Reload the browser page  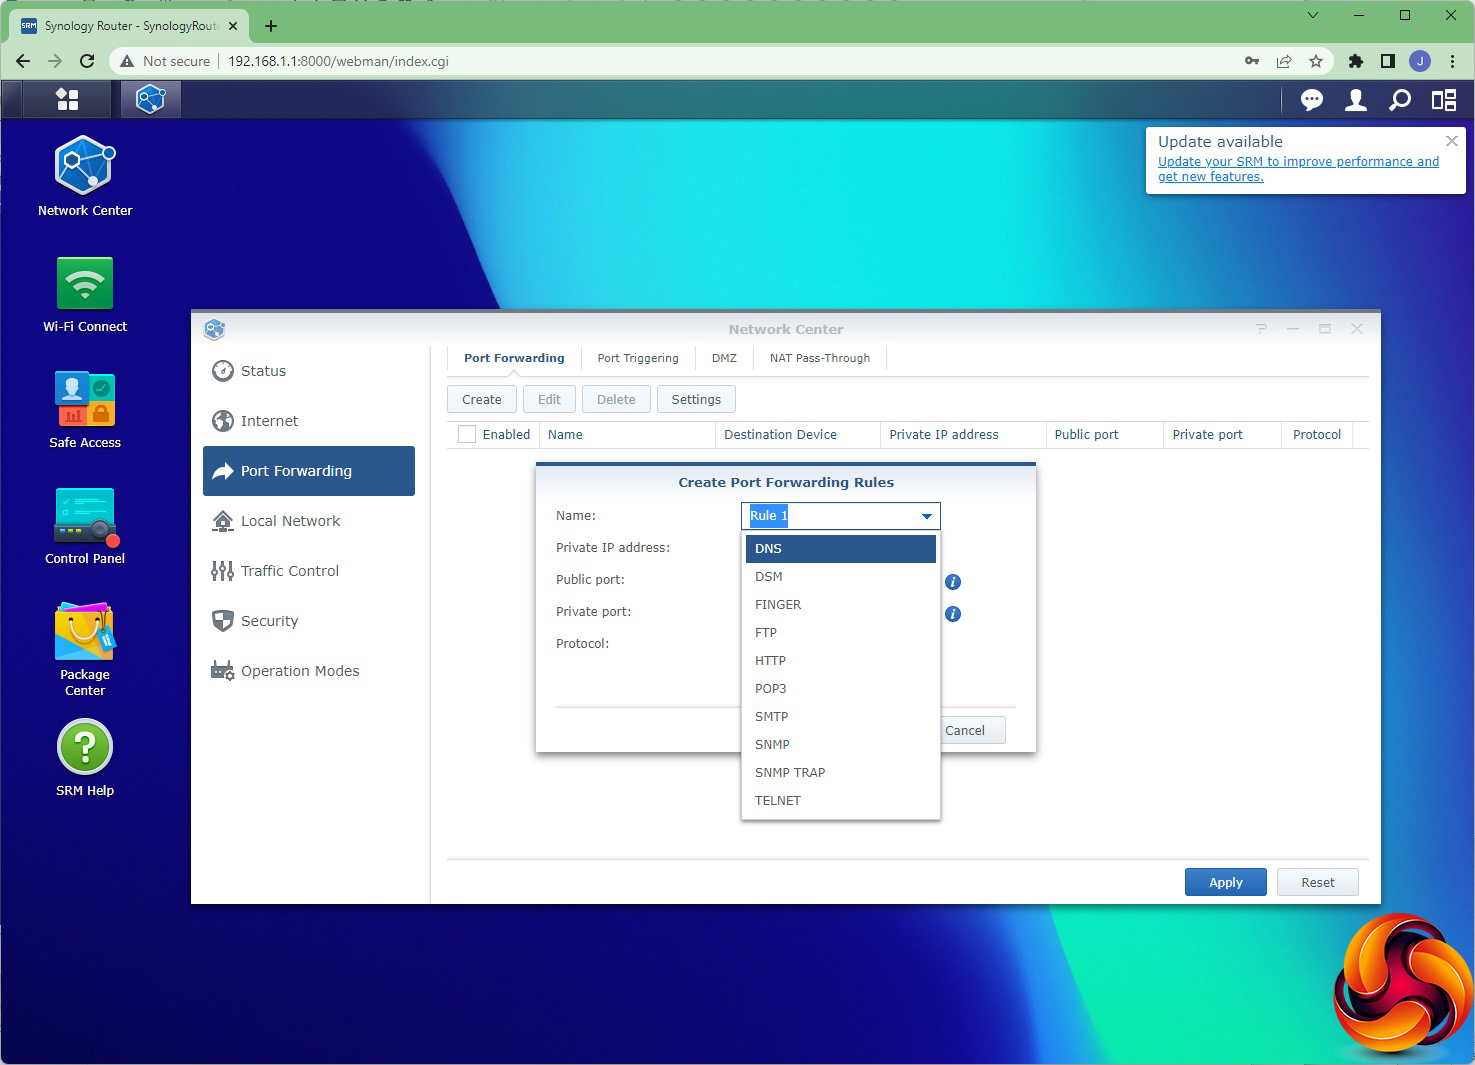(87, 61)
